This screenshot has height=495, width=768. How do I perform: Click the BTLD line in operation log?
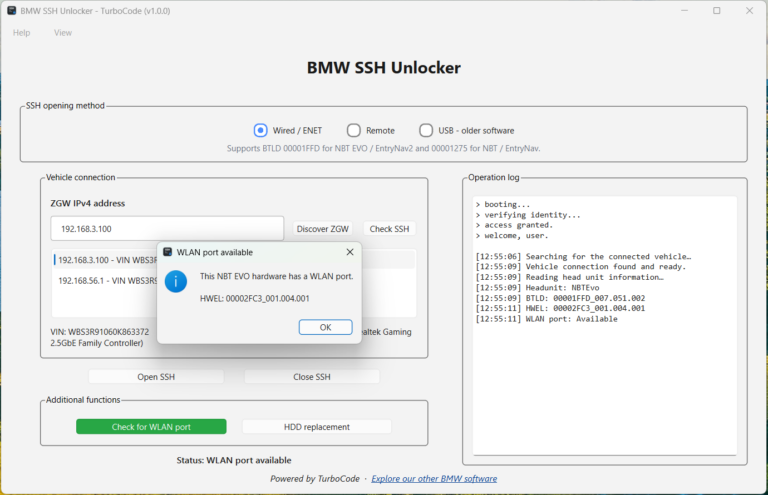(560, 298)
